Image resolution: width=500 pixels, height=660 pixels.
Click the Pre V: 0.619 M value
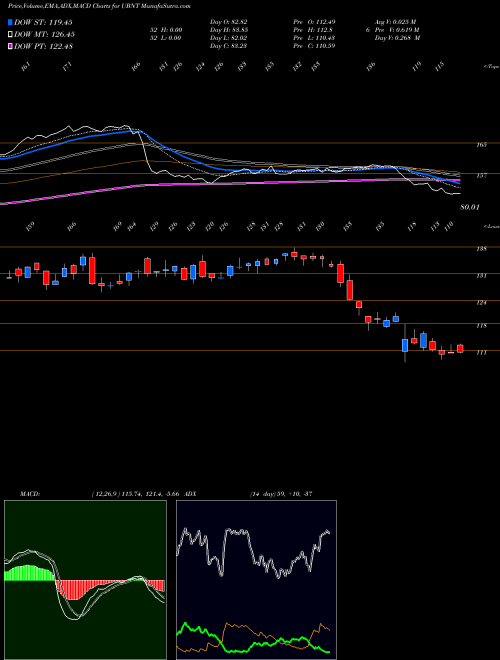pos(397,30)
